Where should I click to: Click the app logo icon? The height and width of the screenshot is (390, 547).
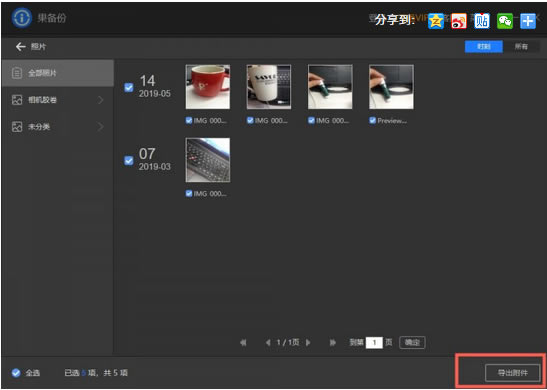[x=22, y=18]
